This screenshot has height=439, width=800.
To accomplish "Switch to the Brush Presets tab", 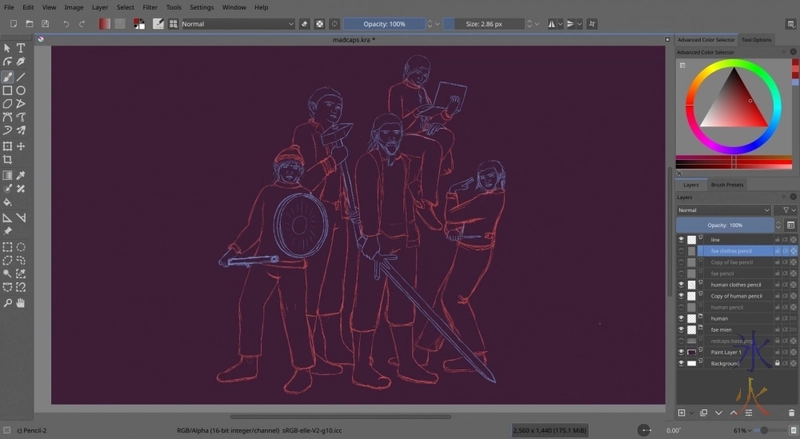I will click(725, 185).
